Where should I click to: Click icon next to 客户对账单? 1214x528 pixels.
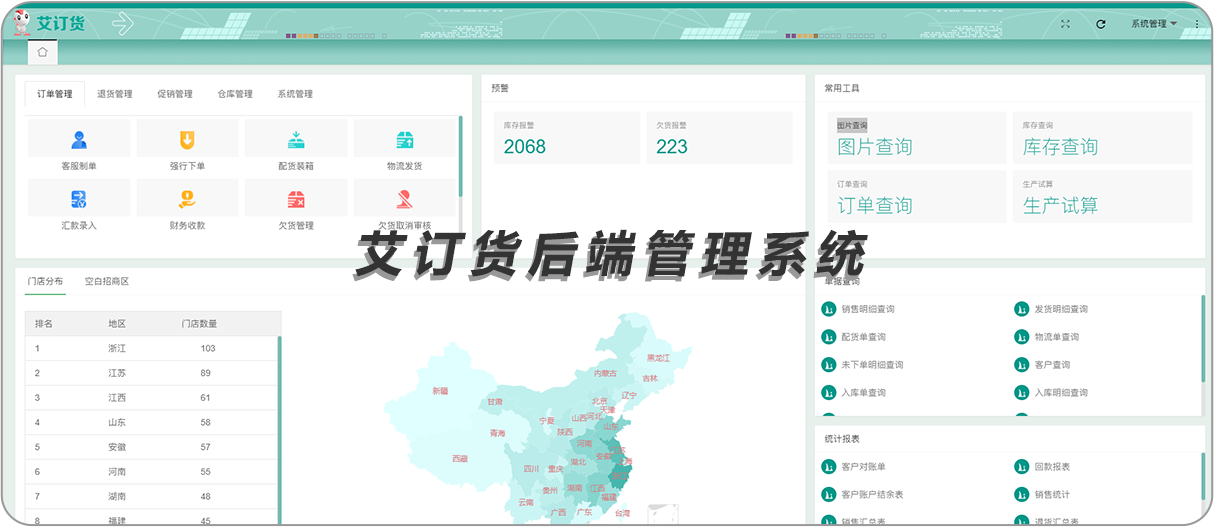(828, 467)
